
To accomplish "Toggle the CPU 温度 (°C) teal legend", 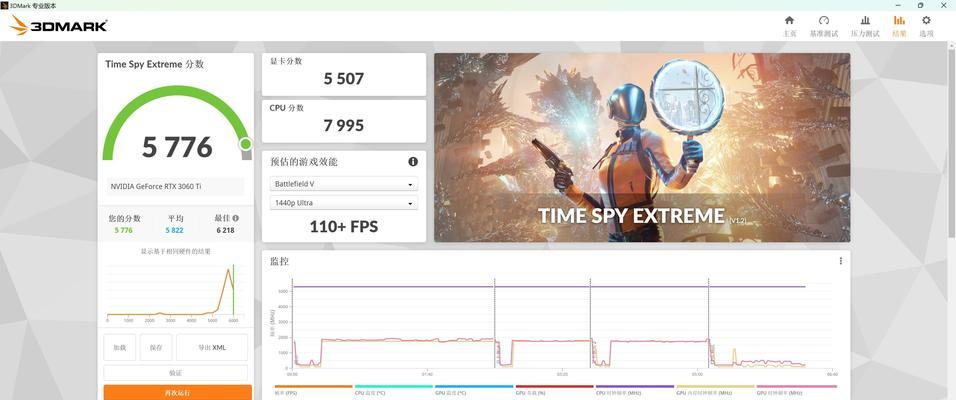I will 394,389.
